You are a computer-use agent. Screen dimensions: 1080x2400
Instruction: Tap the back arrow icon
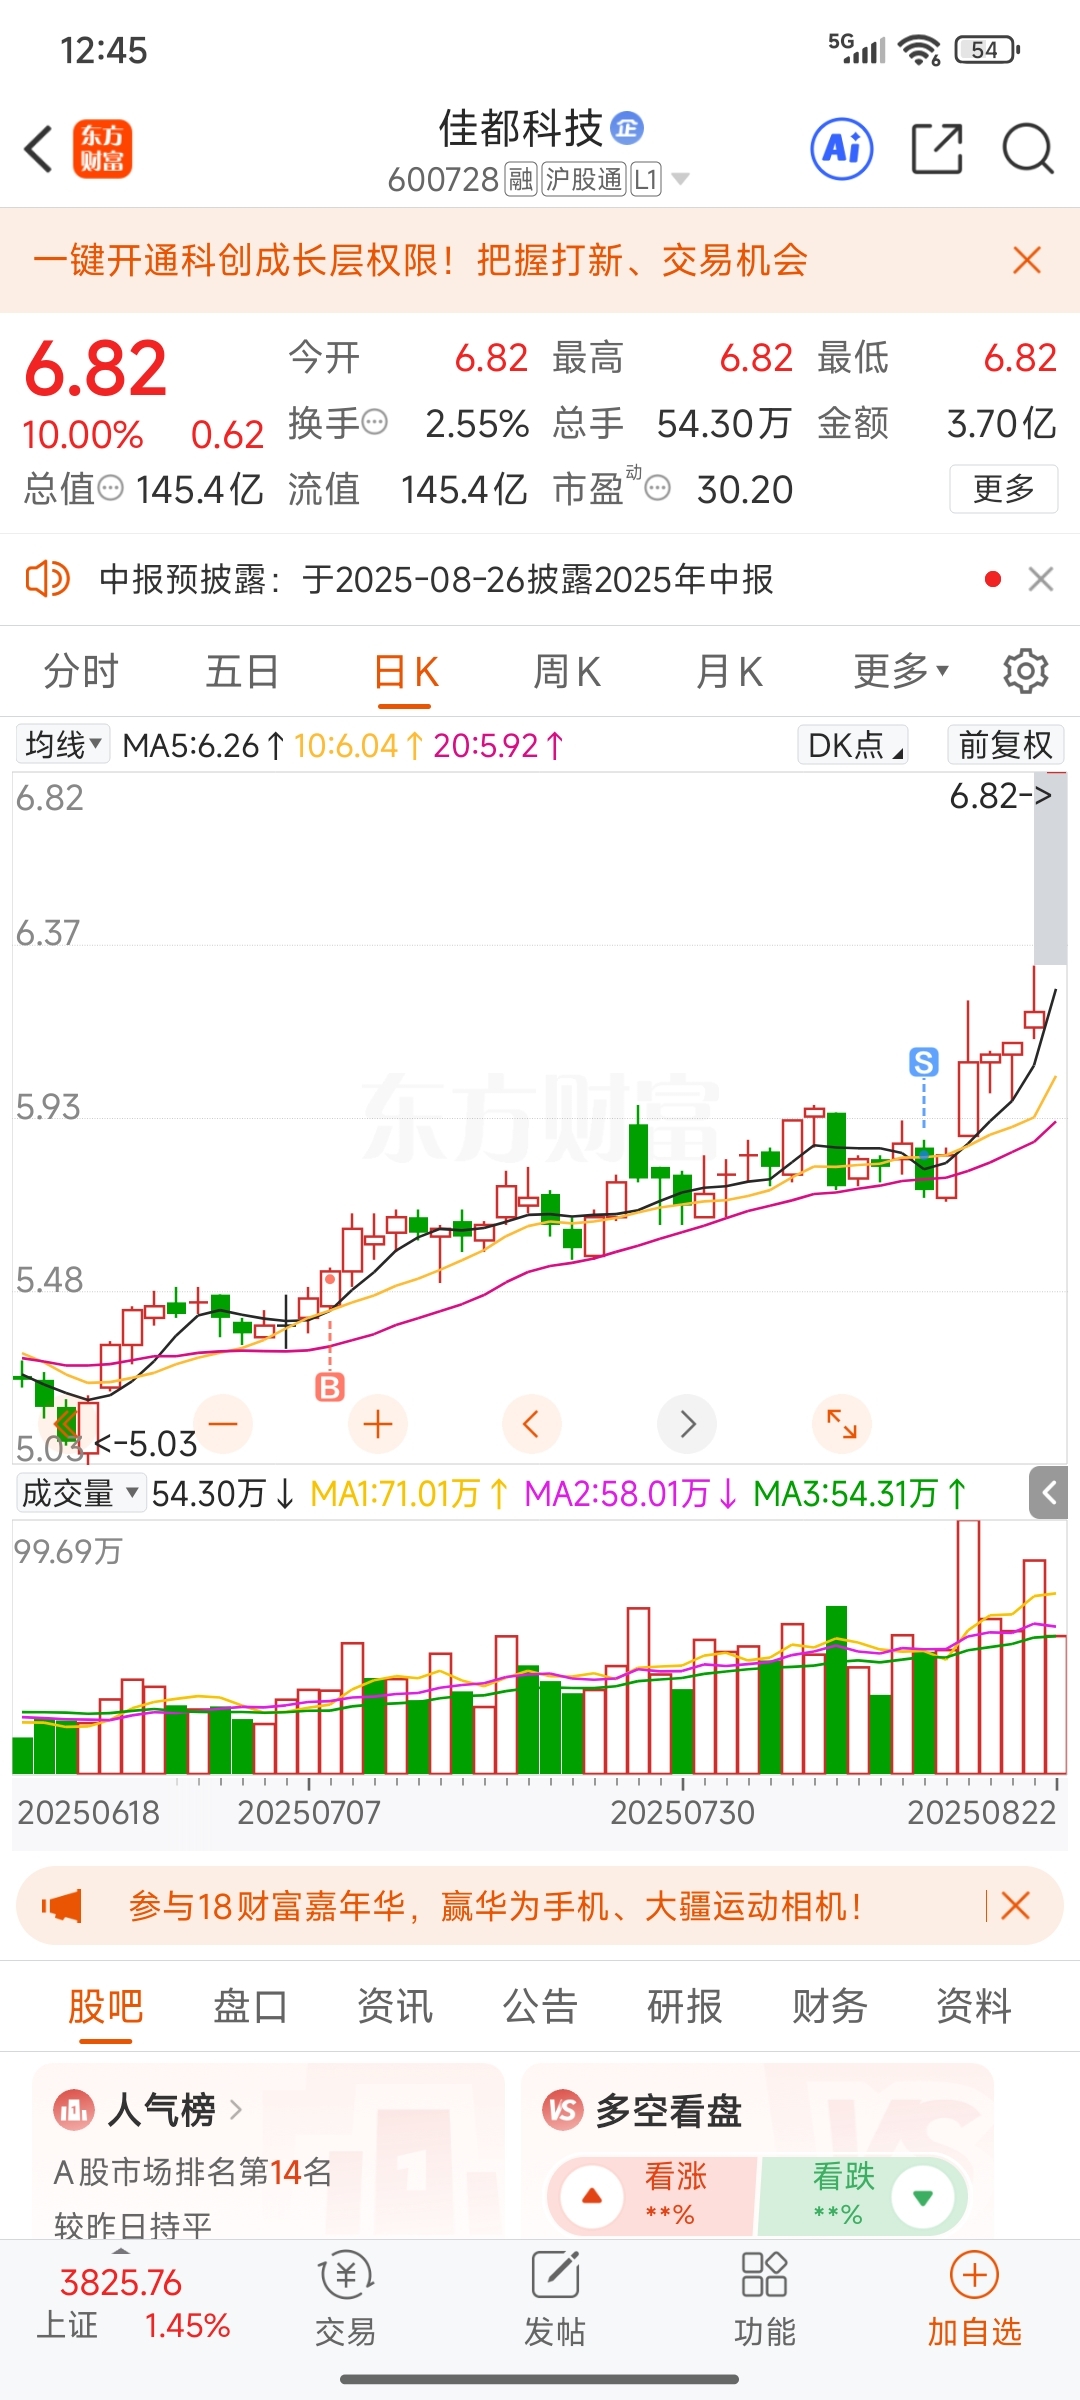39,150
